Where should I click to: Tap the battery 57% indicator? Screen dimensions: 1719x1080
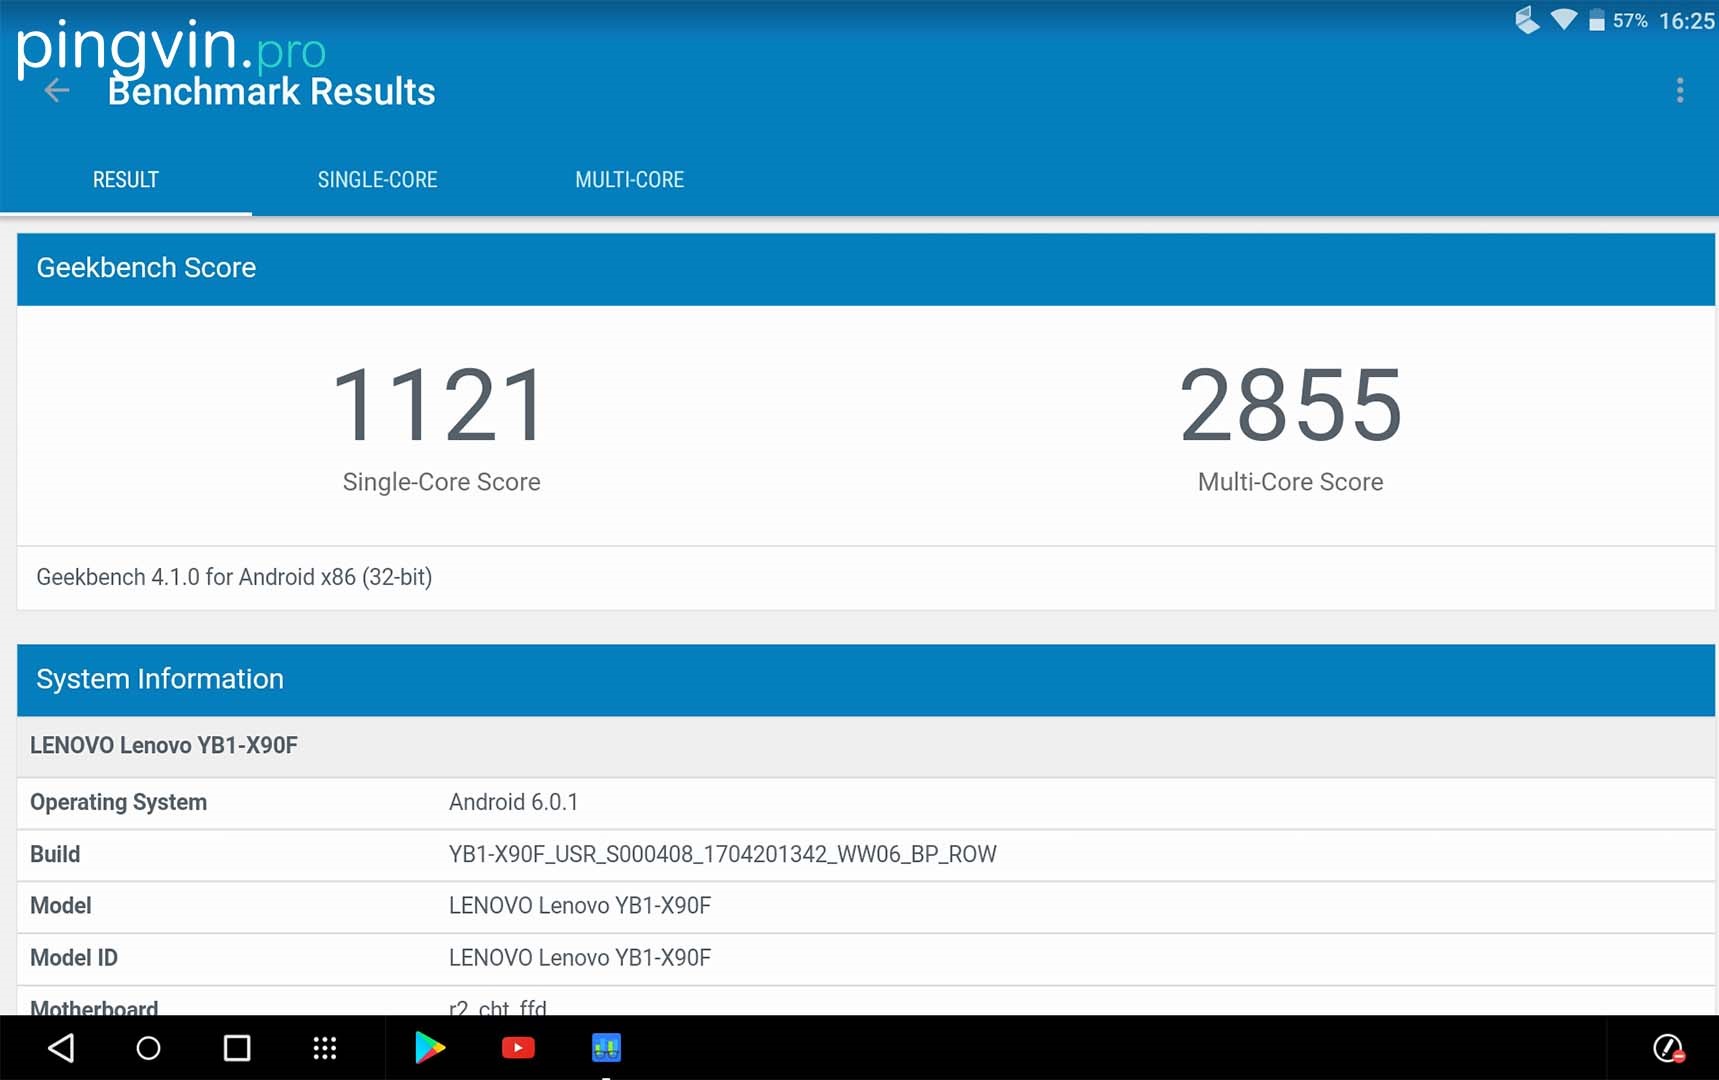[1617, 21]
